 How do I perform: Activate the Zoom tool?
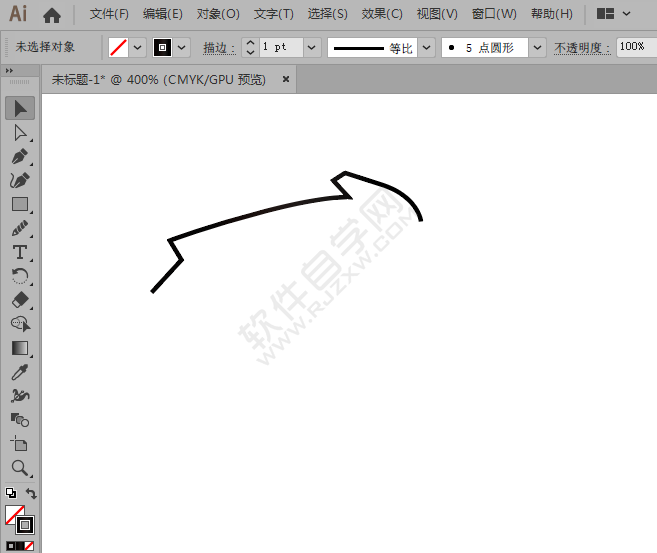(19, 468)
